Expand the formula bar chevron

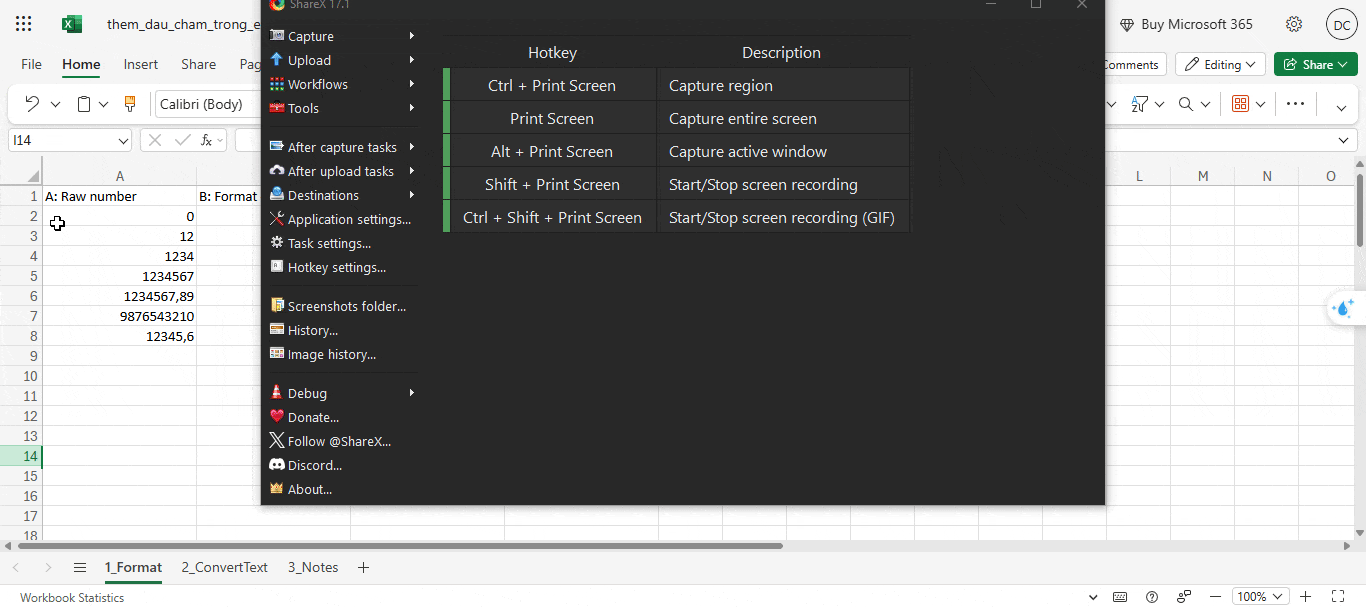(x=1344, y=141)
